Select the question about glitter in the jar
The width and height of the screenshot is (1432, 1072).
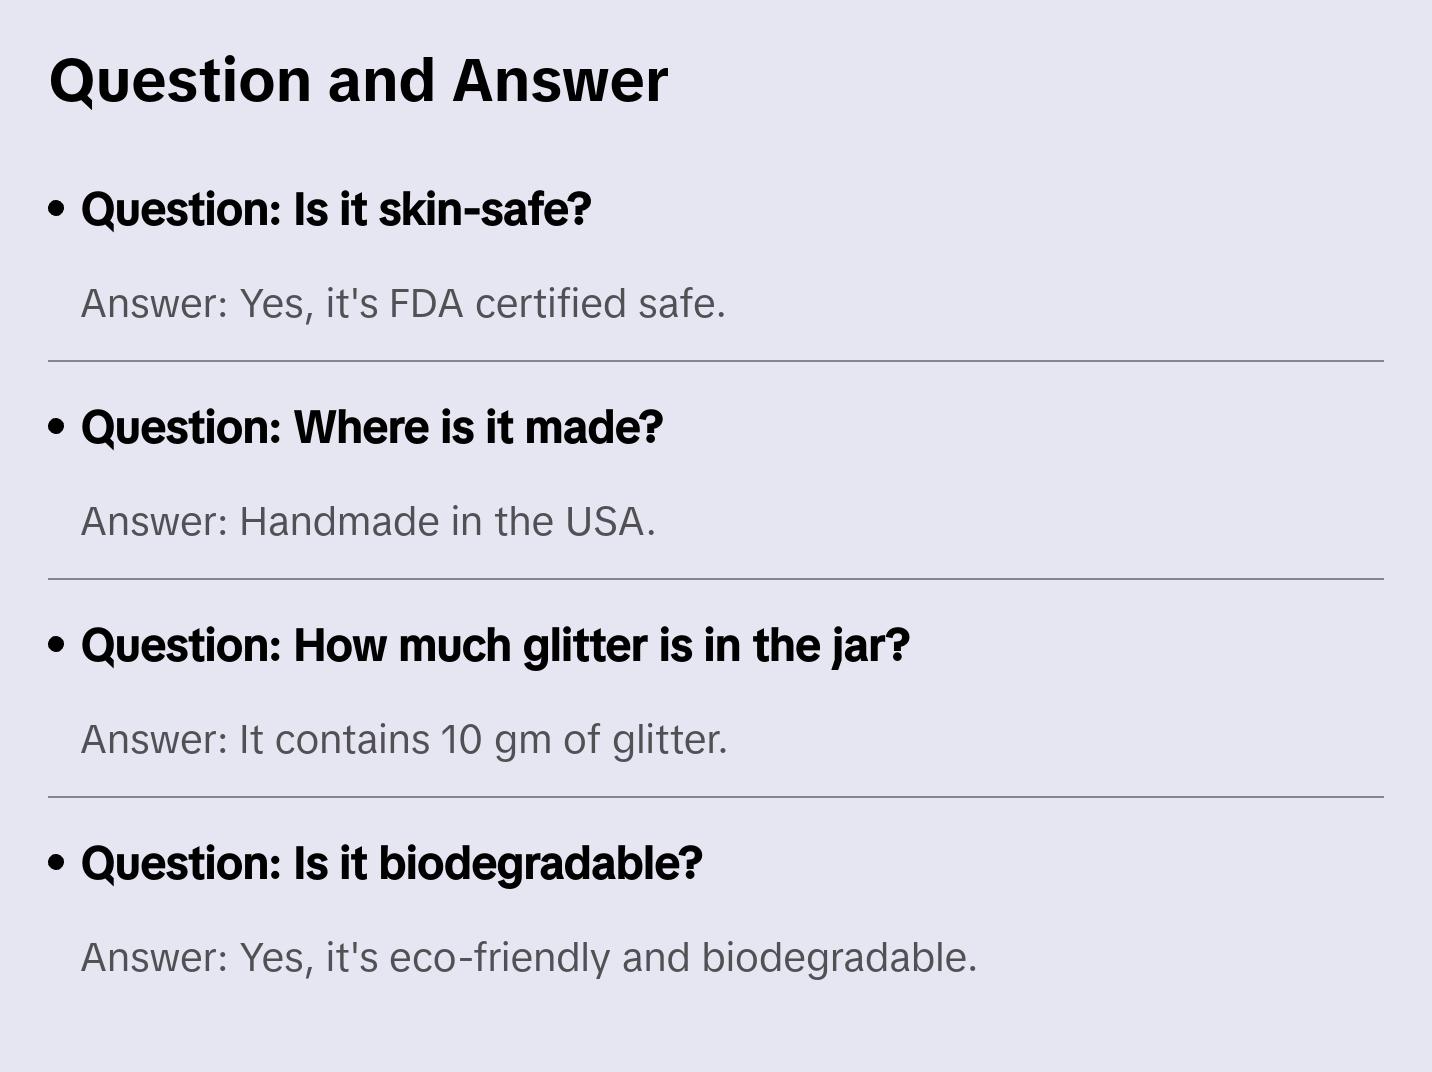[x=495, y=645]
